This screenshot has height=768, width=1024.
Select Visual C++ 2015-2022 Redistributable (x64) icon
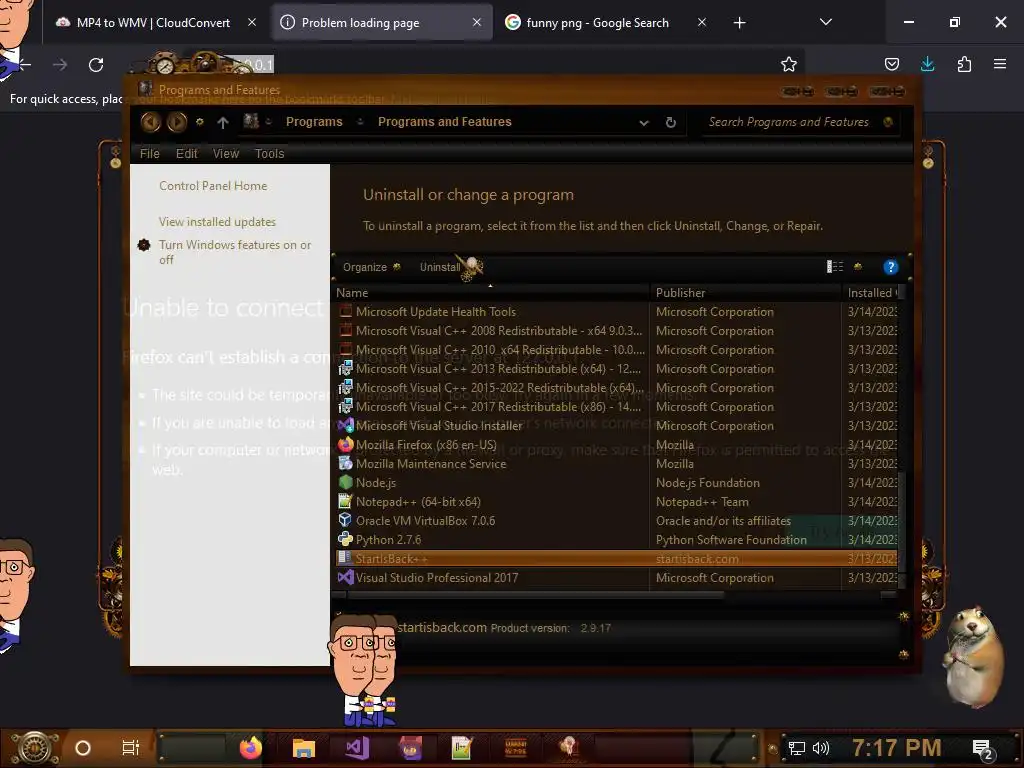[345, 387]
